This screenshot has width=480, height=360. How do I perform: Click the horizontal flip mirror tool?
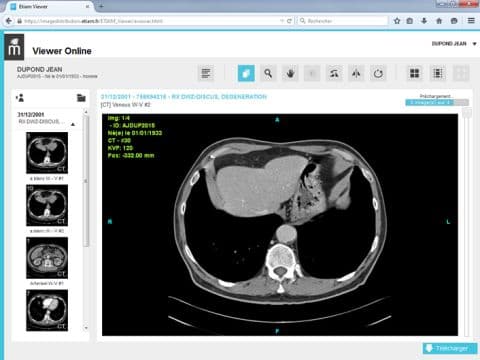point(356,73)
